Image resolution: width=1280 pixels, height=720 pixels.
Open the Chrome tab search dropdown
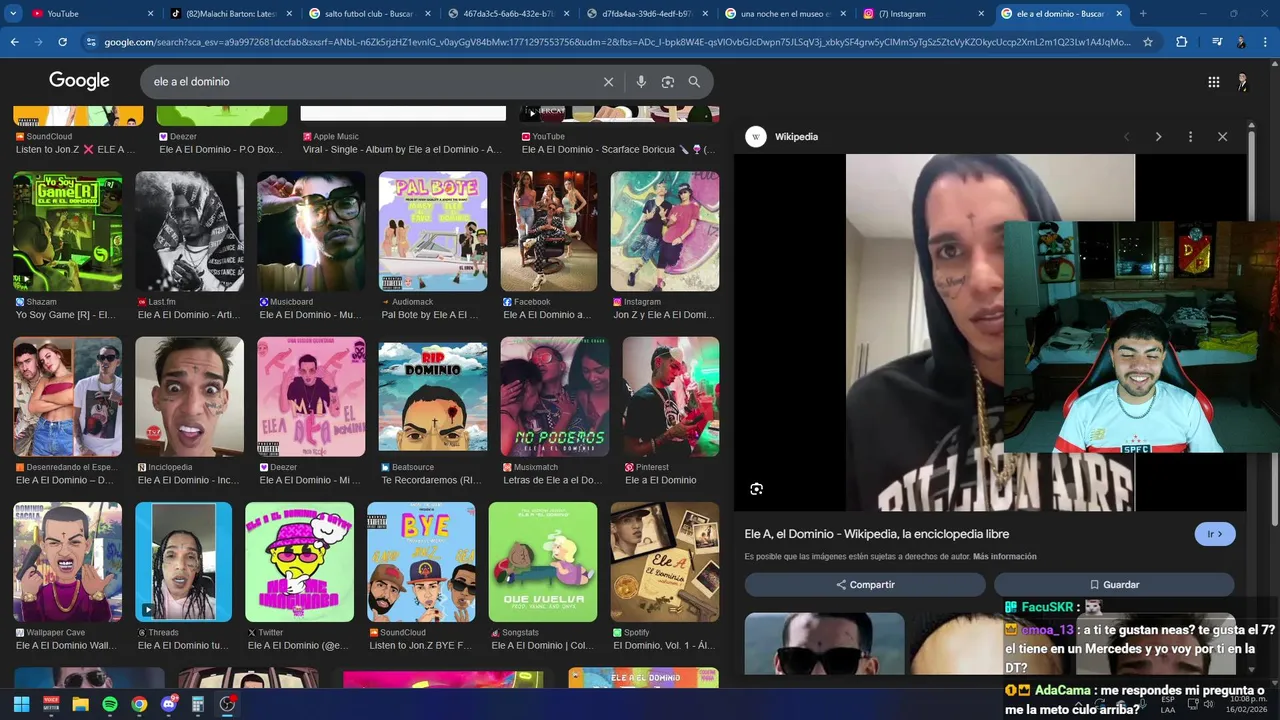14,14
